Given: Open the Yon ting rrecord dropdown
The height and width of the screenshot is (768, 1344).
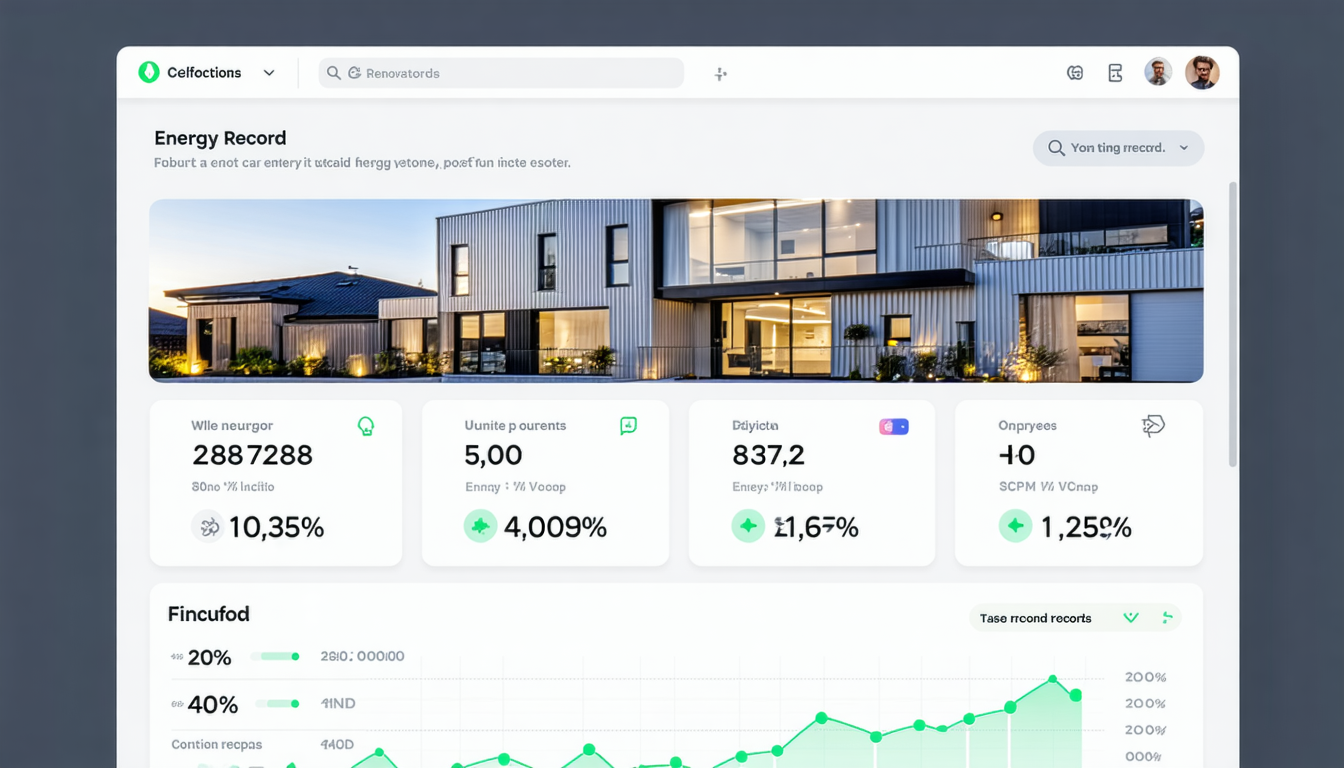Looking at the screenshot, I should click(x=1118, y=148).
